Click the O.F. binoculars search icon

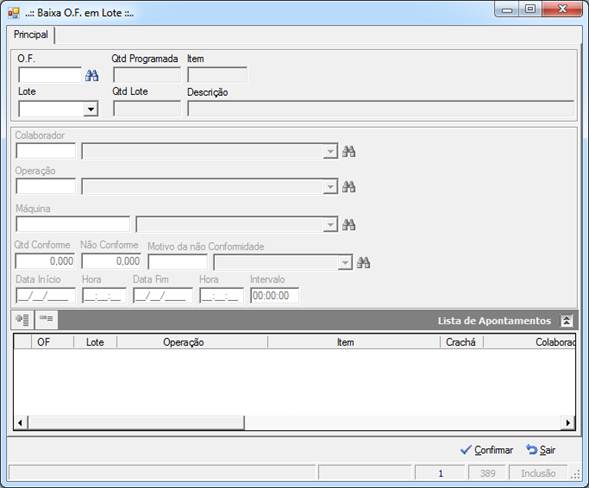[x=92, y=76]
